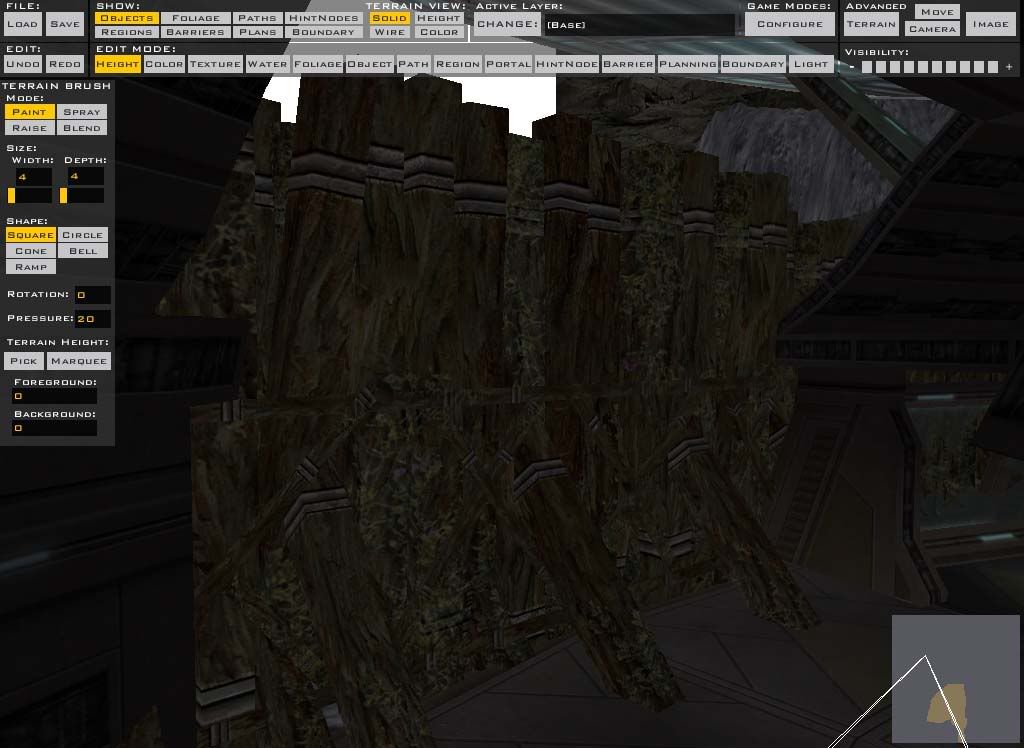Switch to Barrier edit mode
Image resolution: width=1024 pixels, height=748 pixels.
click(x=628, y=64)
